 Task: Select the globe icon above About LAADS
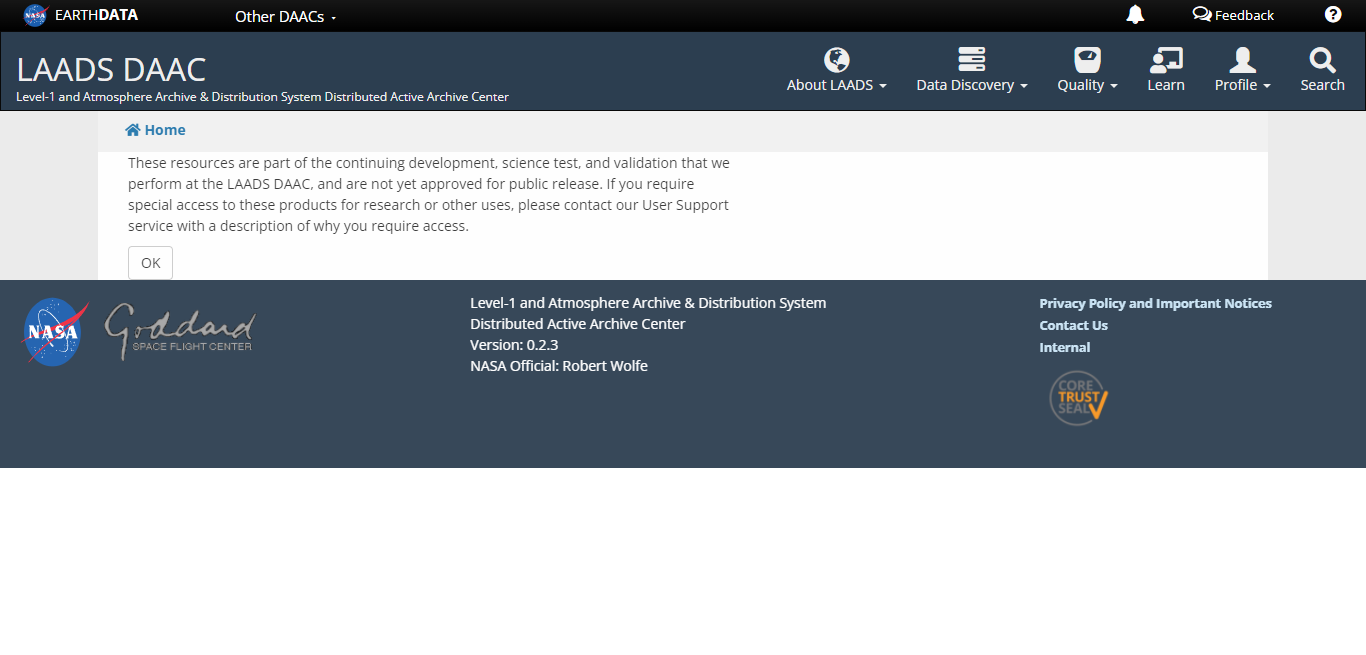pos(837,59)
